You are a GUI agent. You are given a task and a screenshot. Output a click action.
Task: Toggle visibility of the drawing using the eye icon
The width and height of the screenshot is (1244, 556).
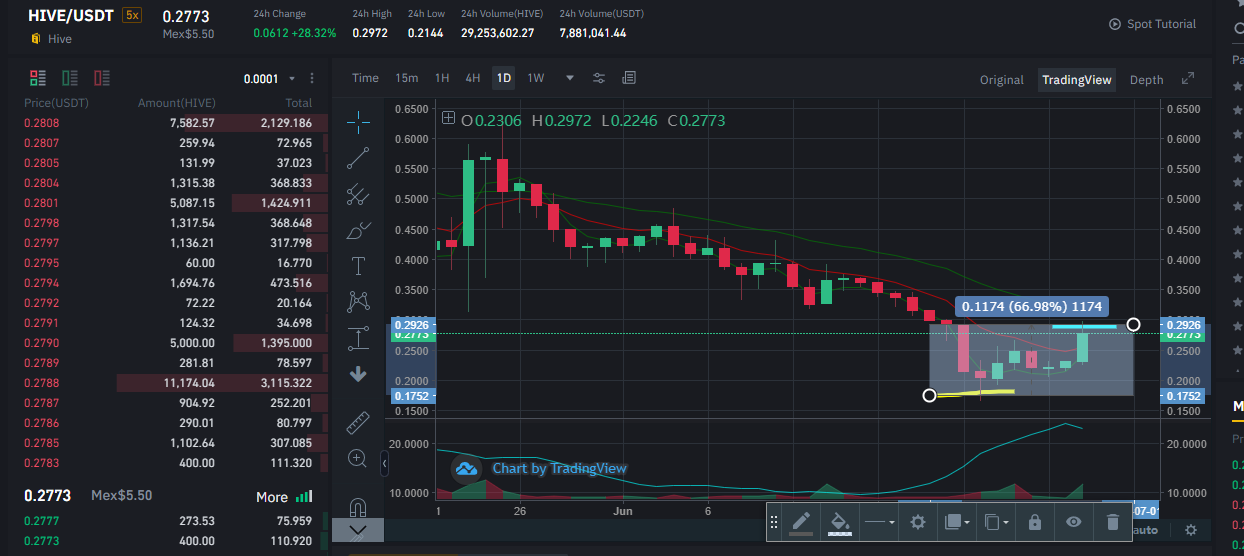click(x=1074, y=521)
